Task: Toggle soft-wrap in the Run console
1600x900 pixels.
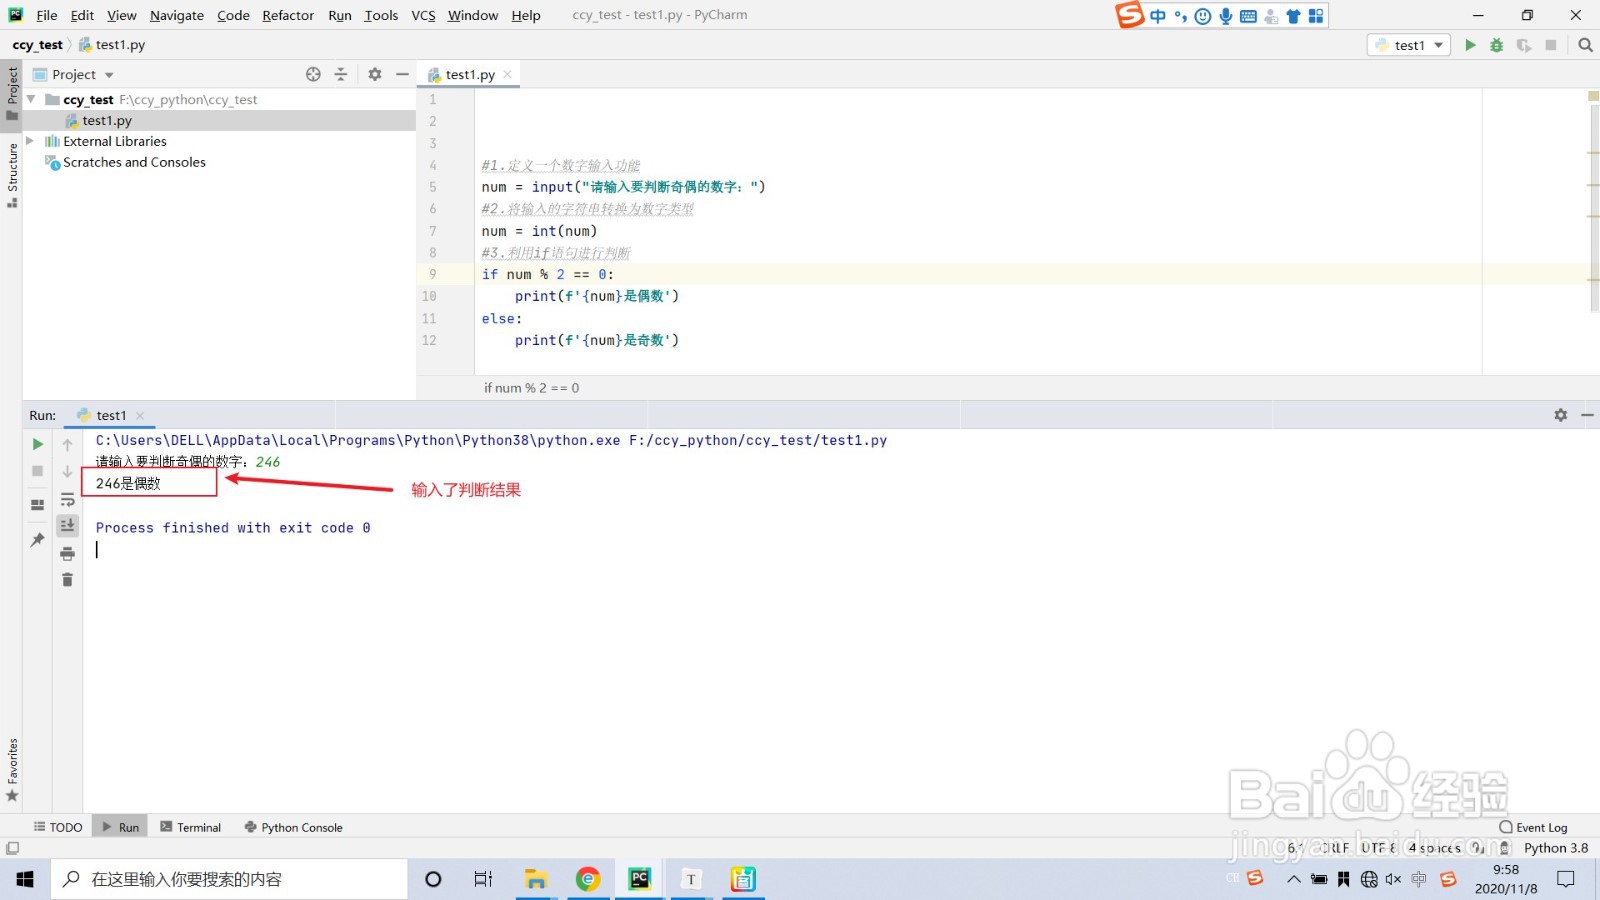Action: [x=67, y=499]
